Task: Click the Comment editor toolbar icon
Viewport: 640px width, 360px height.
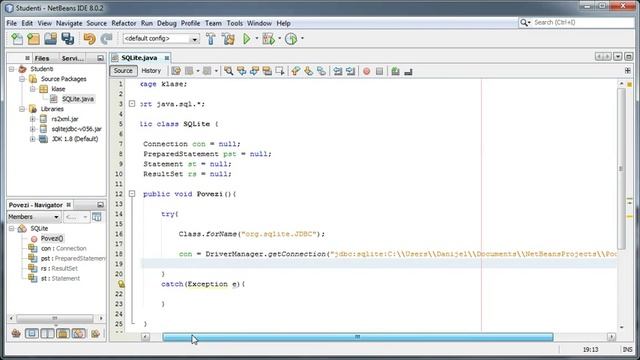Action: 395,71
